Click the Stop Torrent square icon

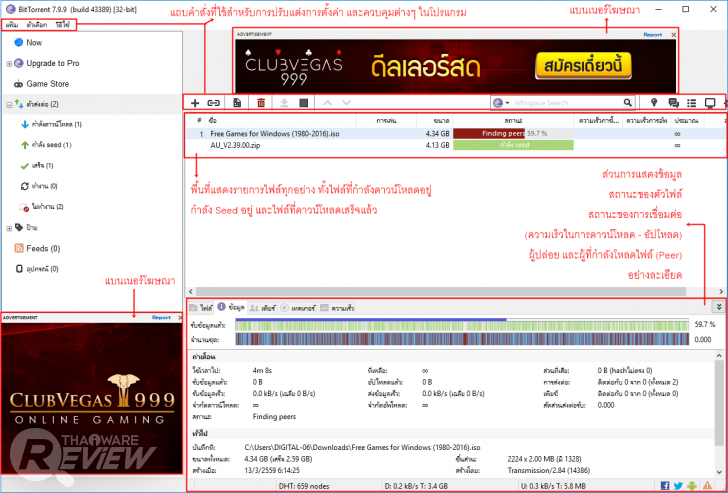coord(304,103)
